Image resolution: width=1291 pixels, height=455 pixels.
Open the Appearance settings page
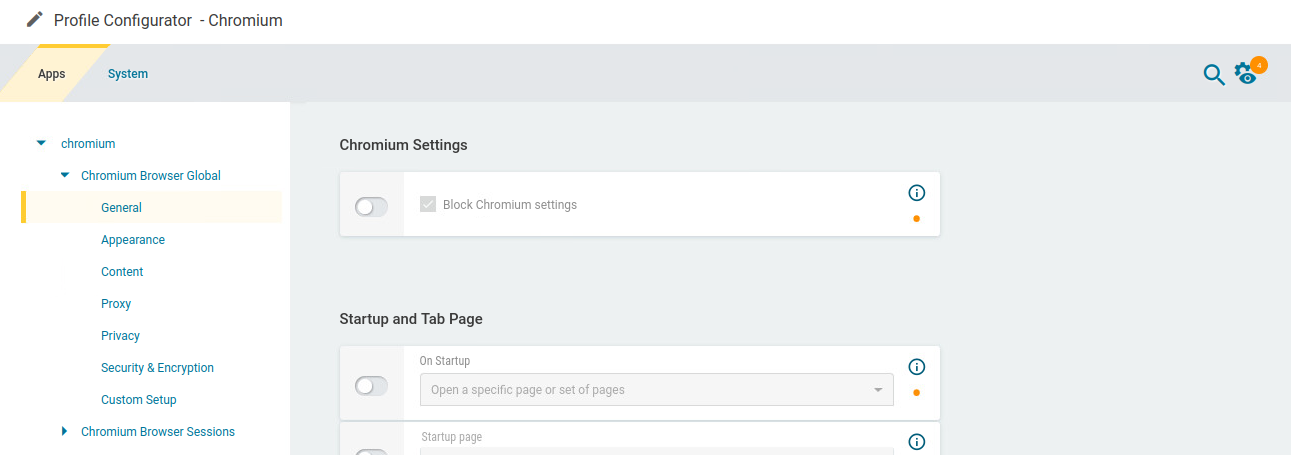pyautogui.click(x=133, y=240)
